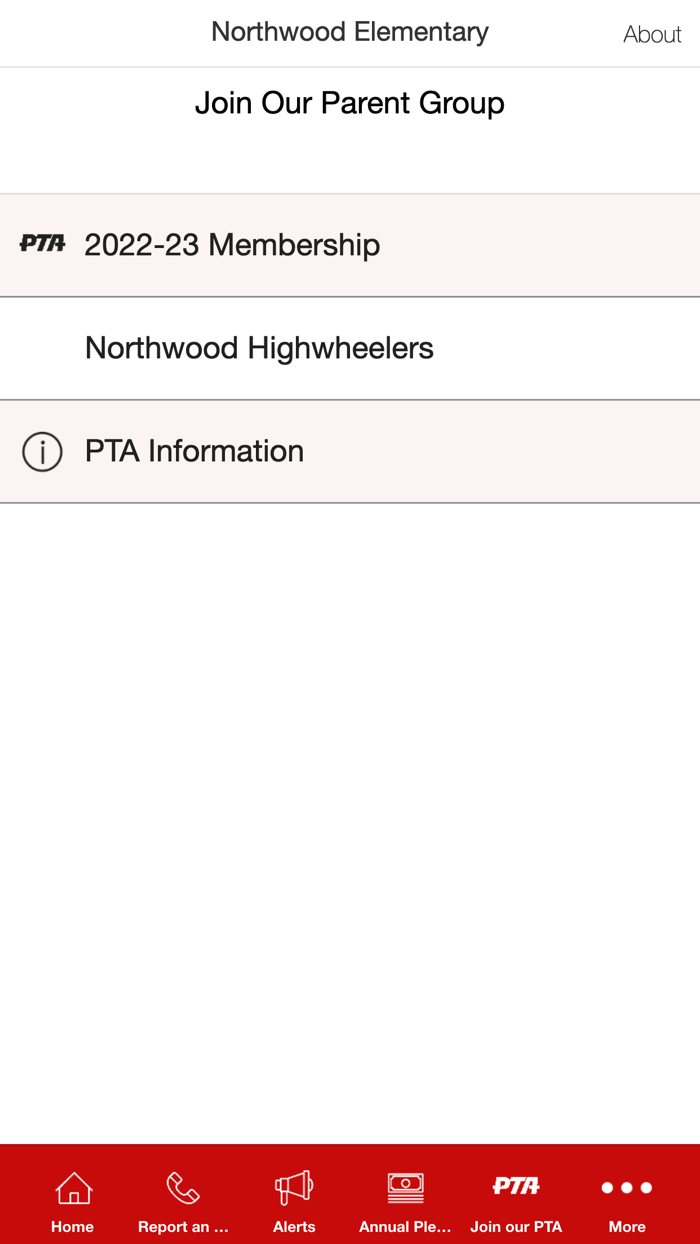Image resolution: width=700 pixels, height=1244 pixels.
Task: Open the About page
Action: (x=652, y=33)
